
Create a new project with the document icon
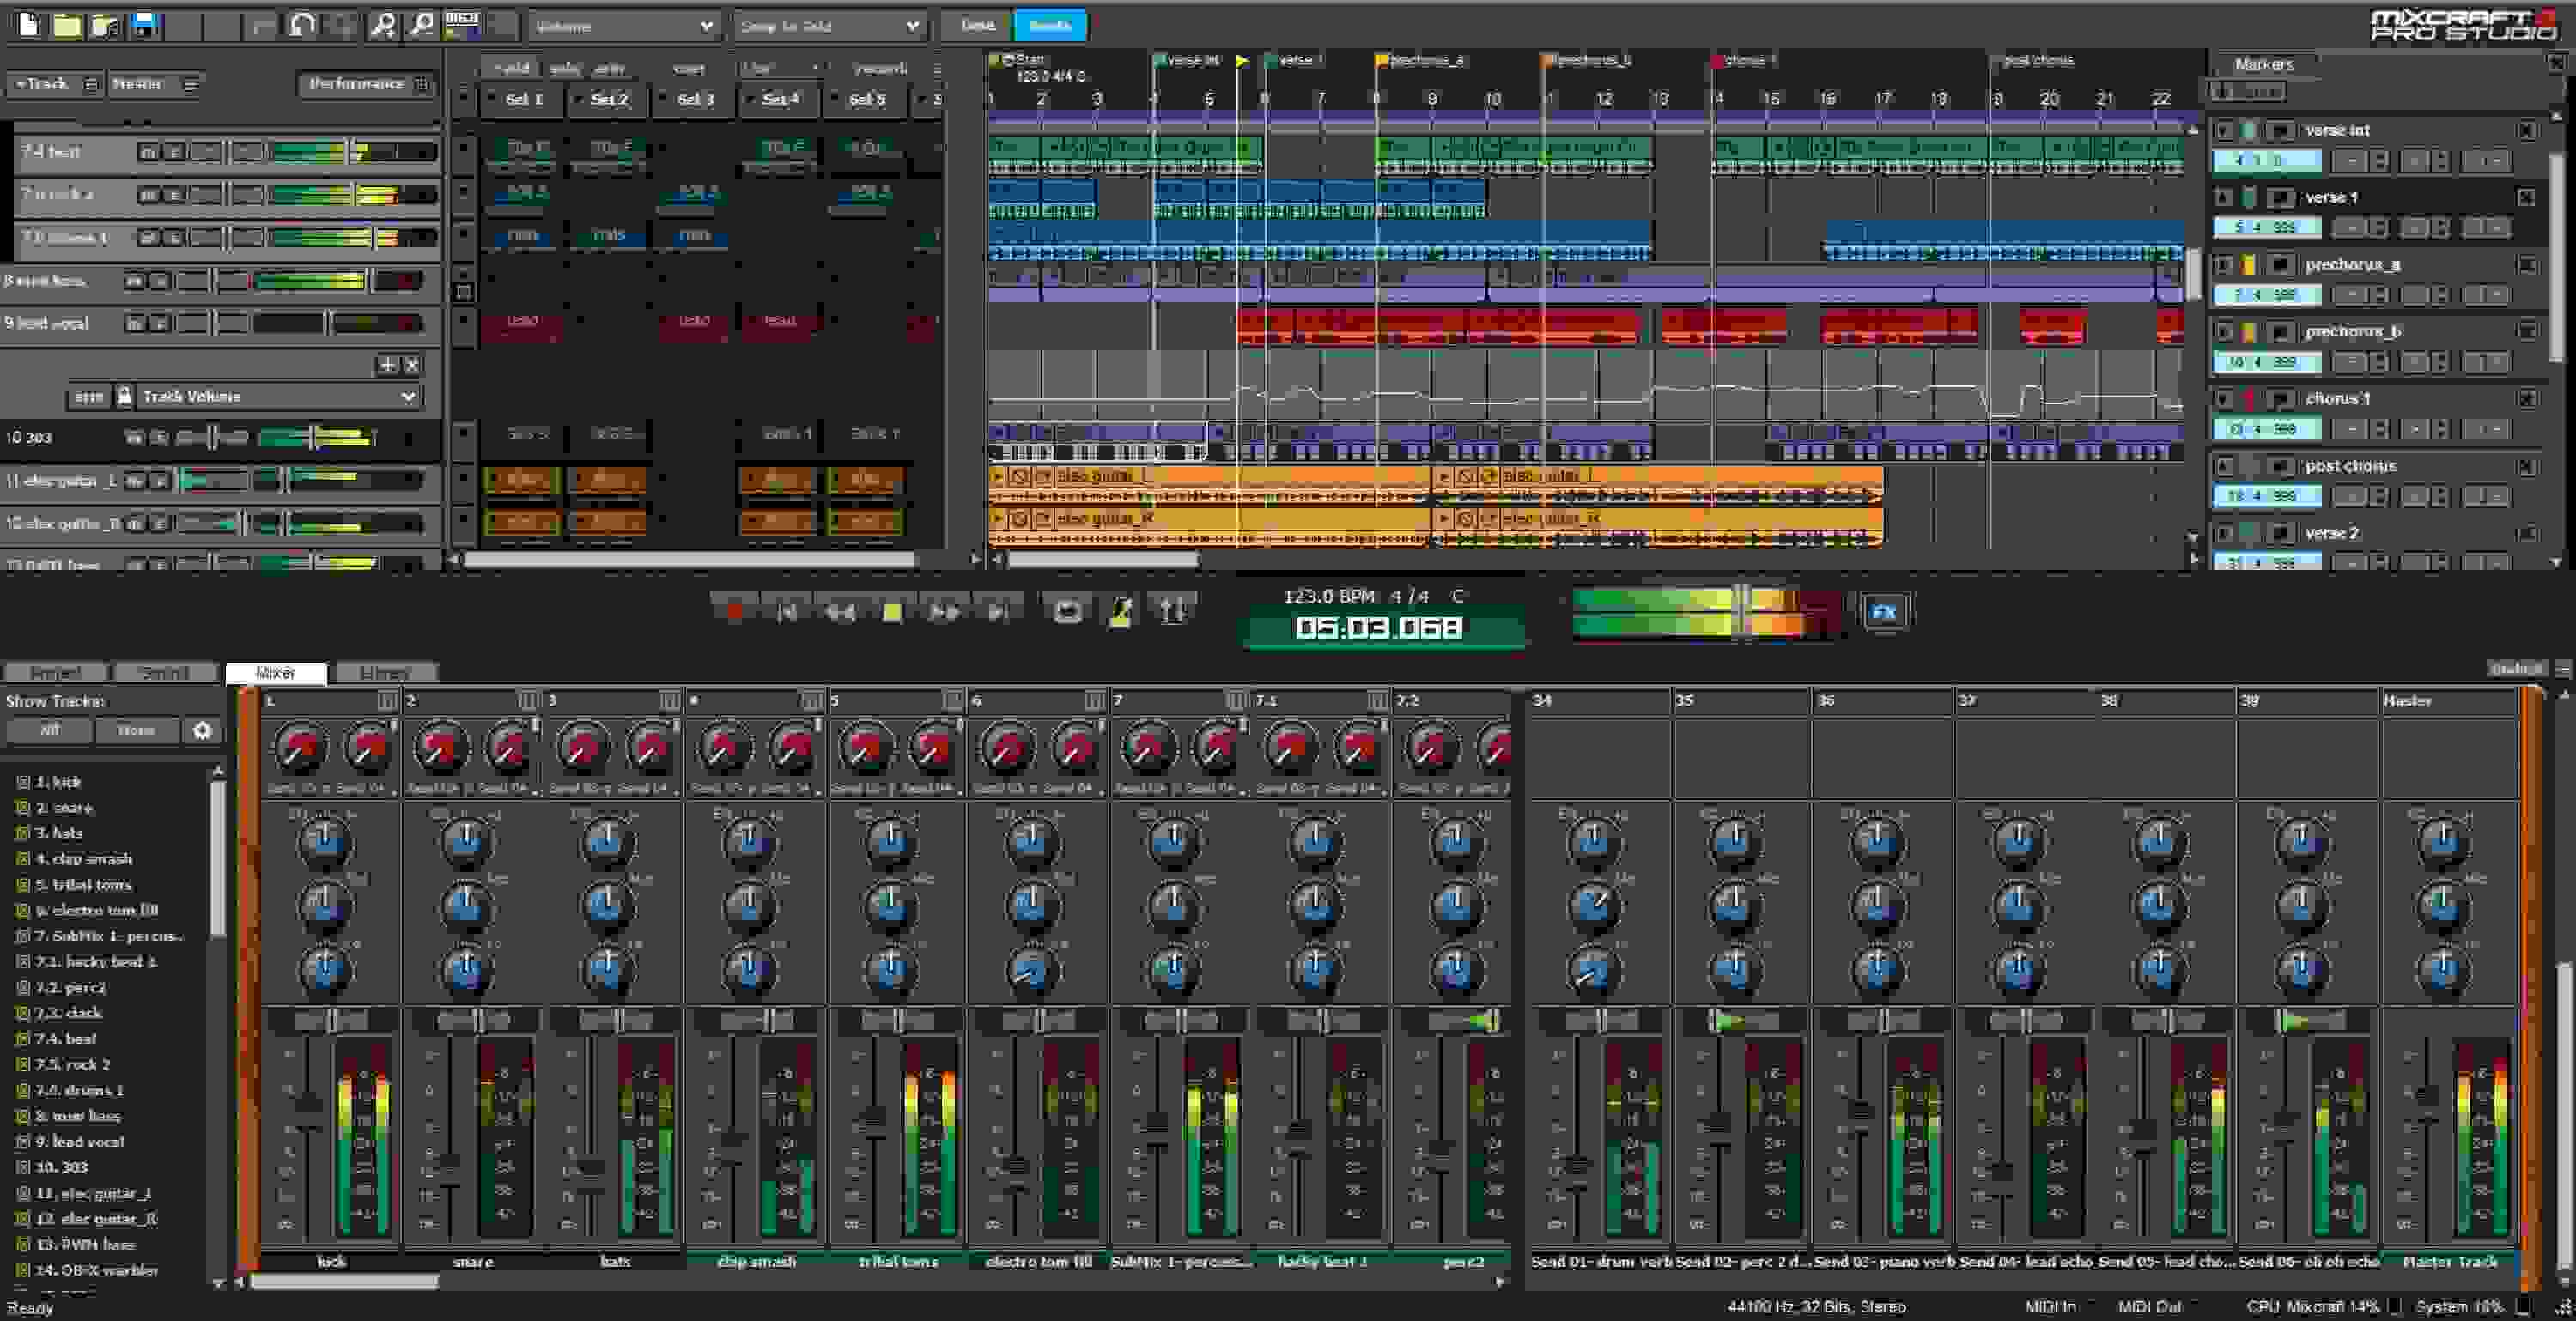click(27, 25)
